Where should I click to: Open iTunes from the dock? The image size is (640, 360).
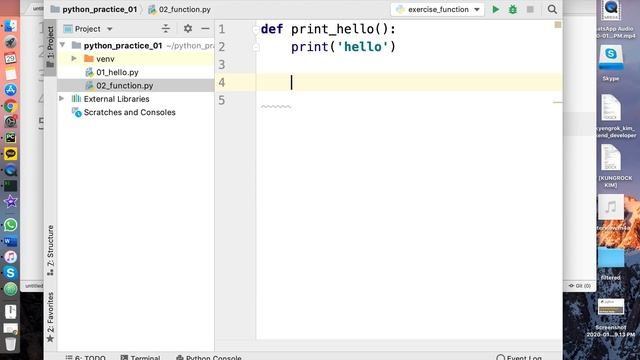(10, 257)
